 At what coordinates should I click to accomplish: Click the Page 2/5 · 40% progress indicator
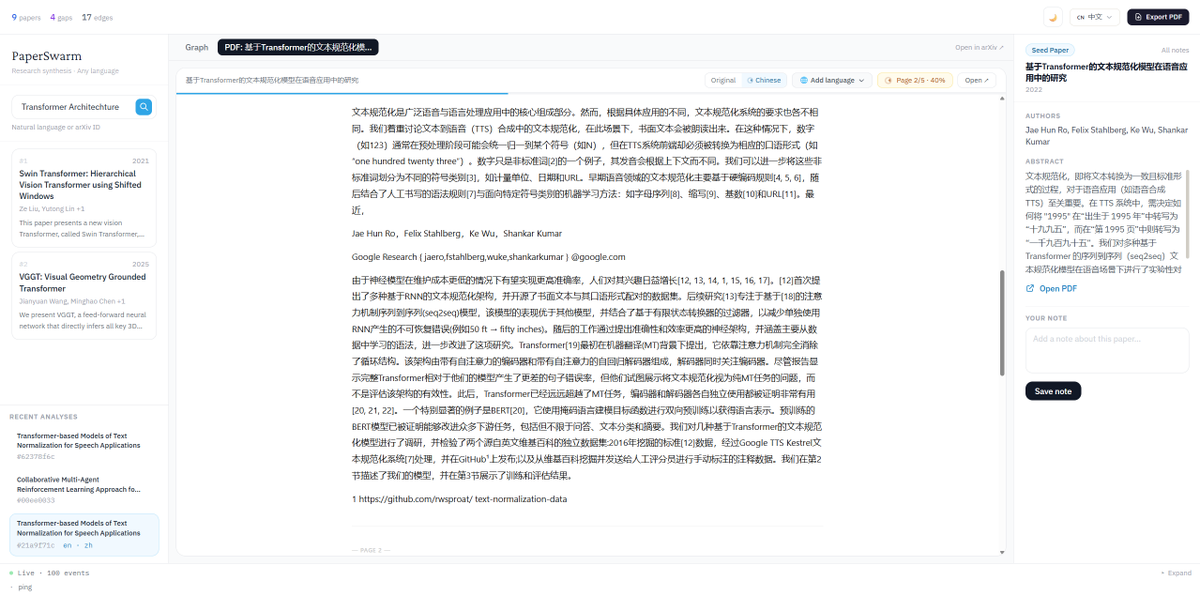pyautogui.click(x=914, y=80)
